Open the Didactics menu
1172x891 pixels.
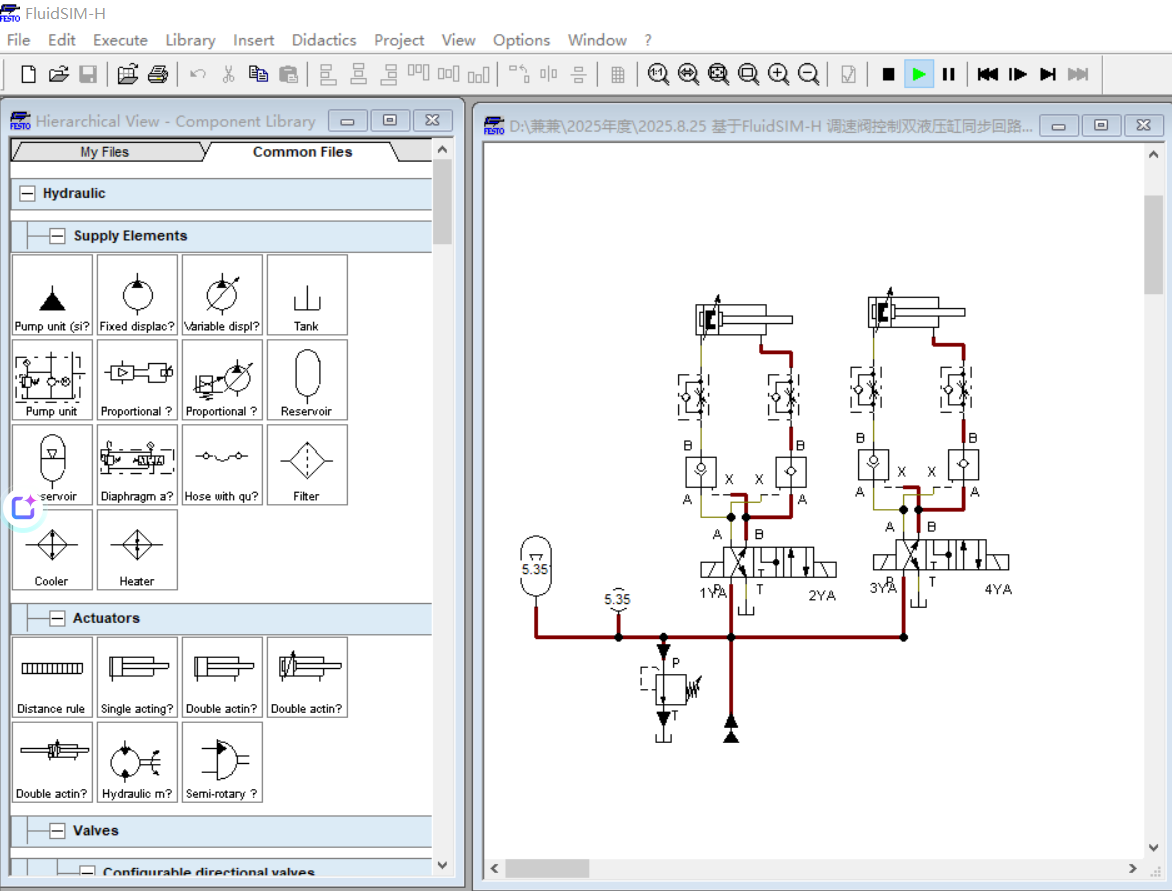(324, 40)
